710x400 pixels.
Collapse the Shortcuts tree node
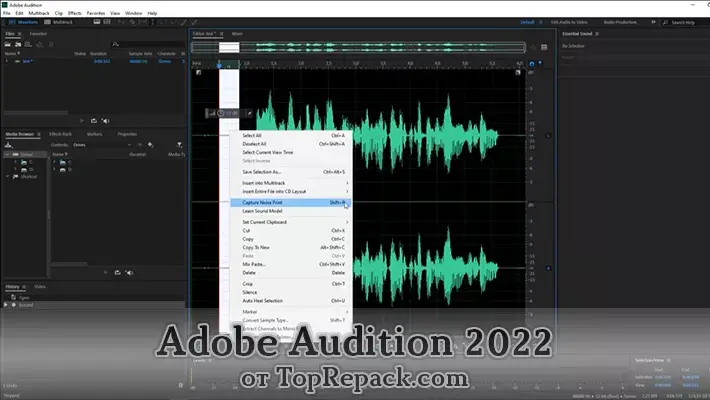[8, 177]
